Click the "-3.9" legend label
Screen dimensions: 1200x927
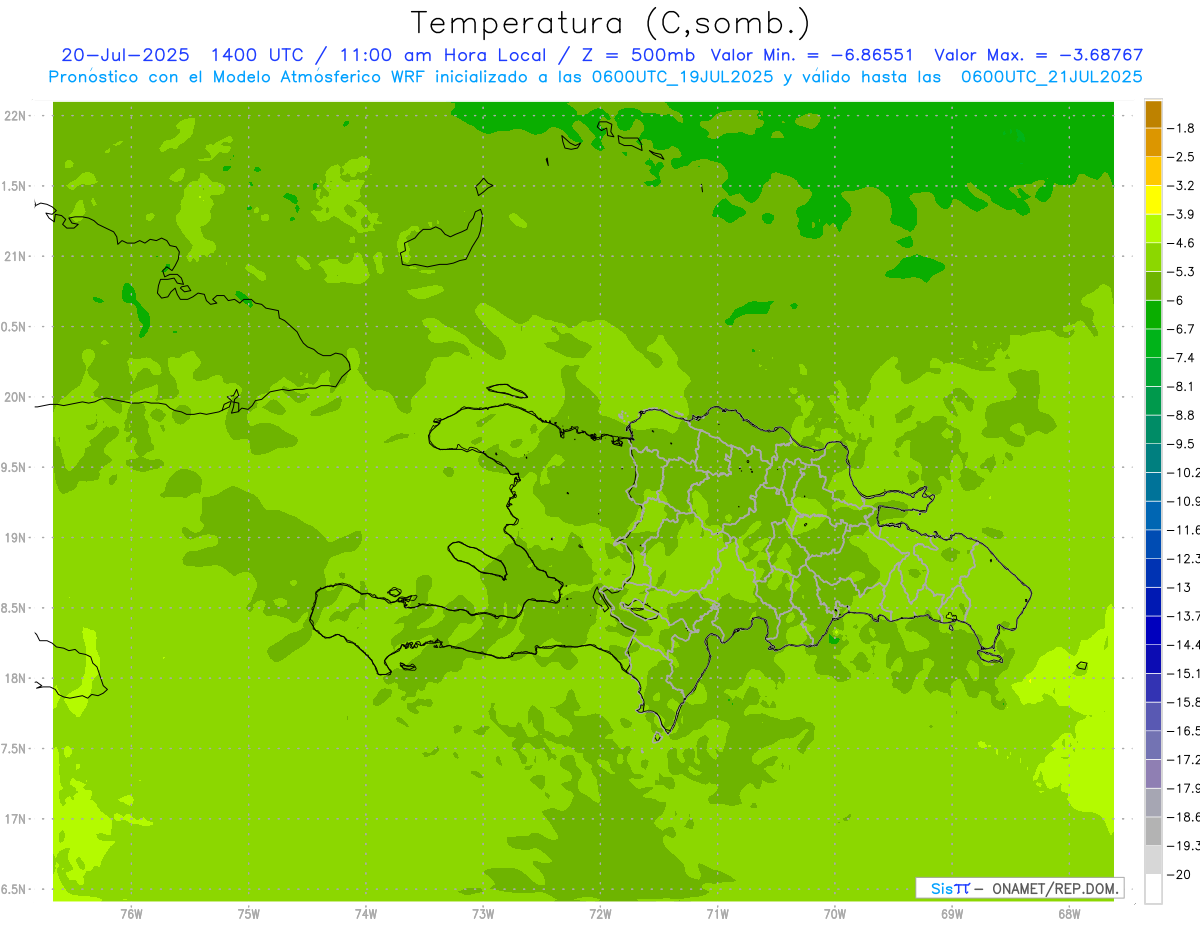click(1181, 214)
